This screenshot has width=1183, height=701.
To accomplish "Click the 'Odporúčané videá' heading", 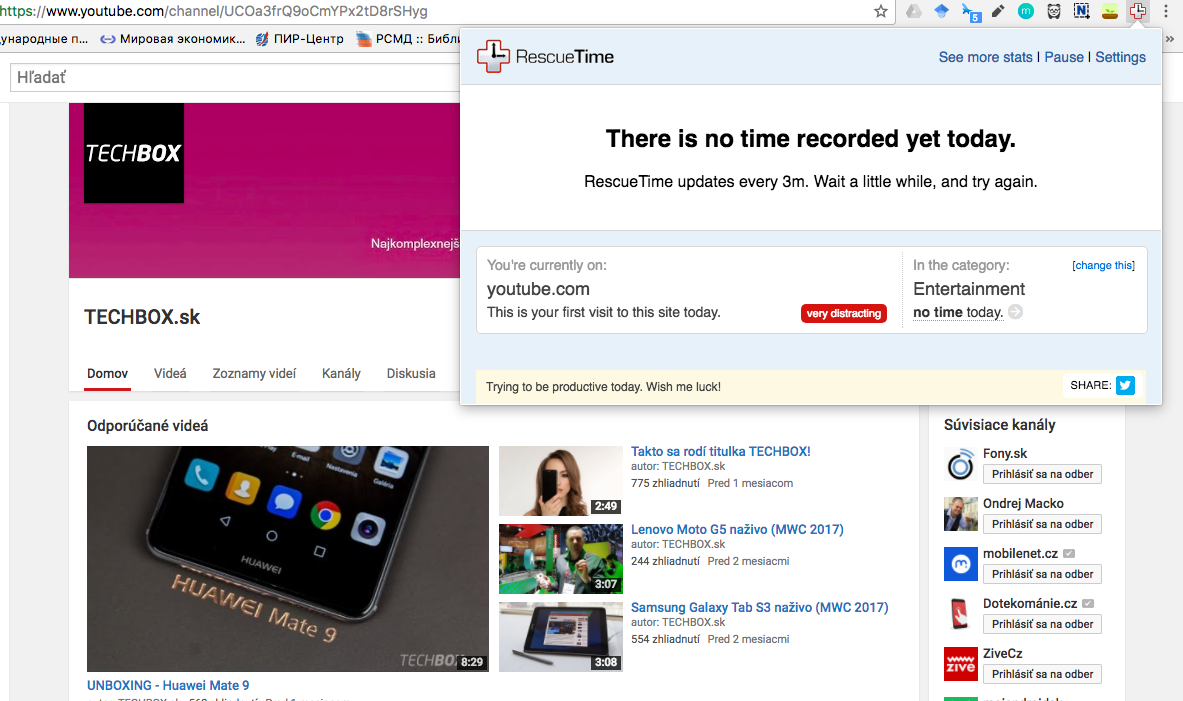I will (x=147, y=426).
